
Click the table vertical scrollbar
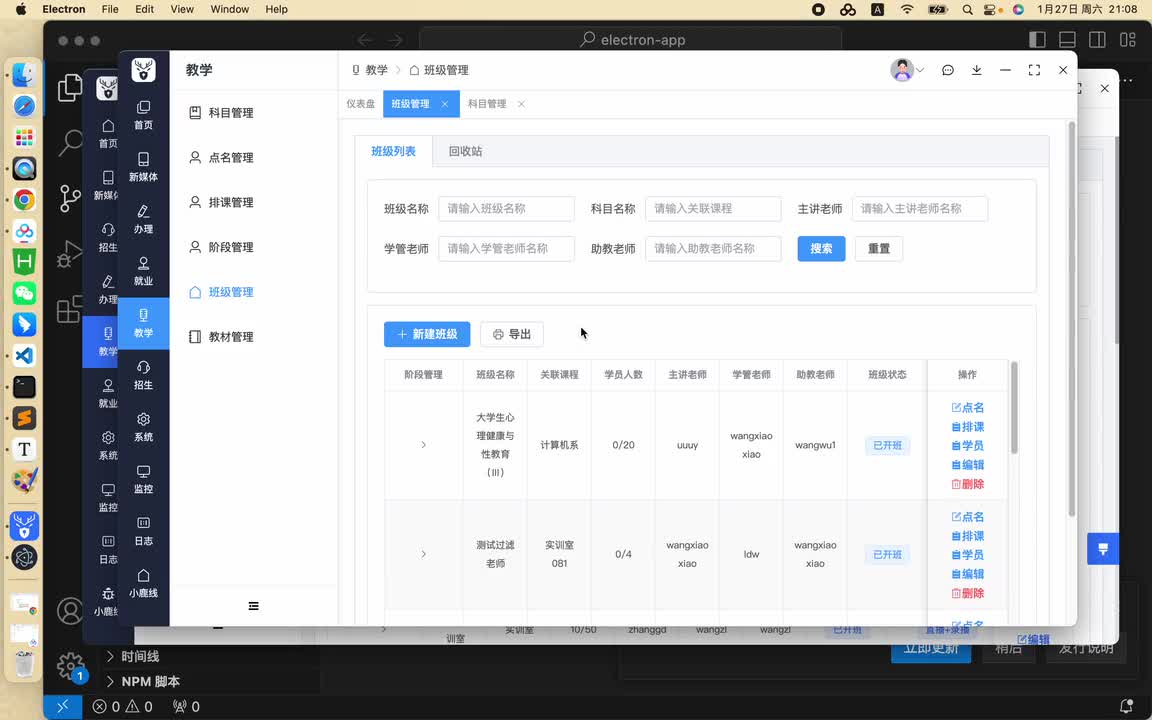point(1015,408)
